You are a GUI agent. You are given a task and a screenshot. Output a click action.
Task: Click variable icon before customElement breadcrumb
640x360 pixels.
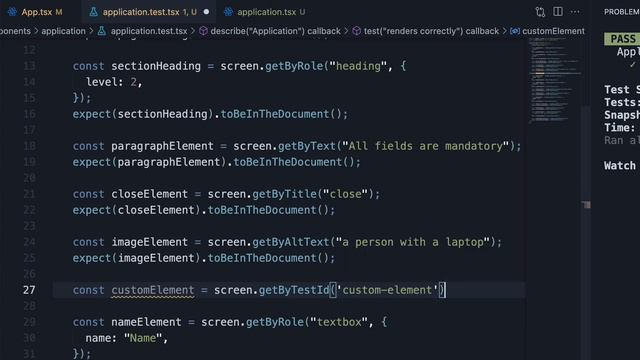pos(515,31)
